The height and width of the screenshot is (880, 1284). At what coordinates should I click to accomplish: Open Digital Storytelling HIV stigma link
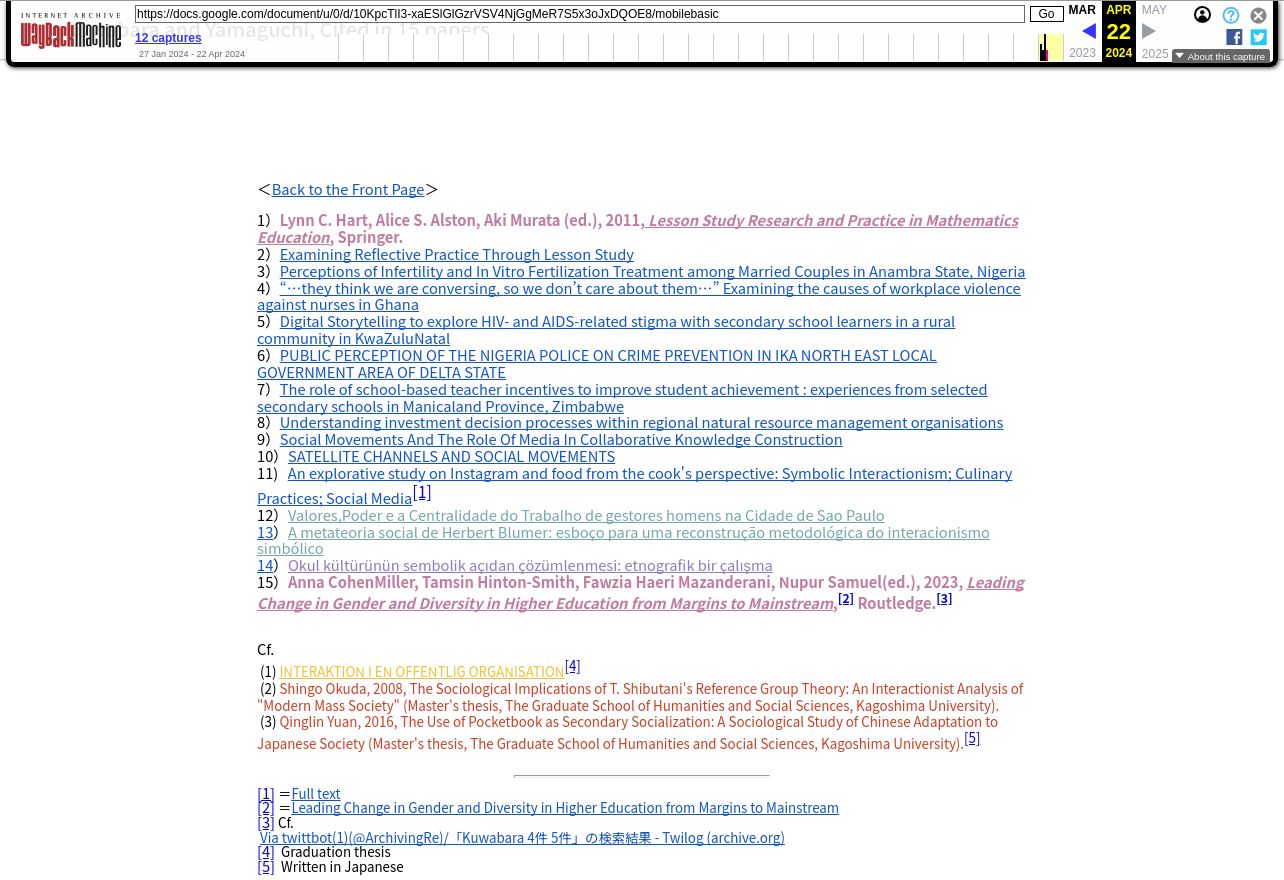(606, 330)
